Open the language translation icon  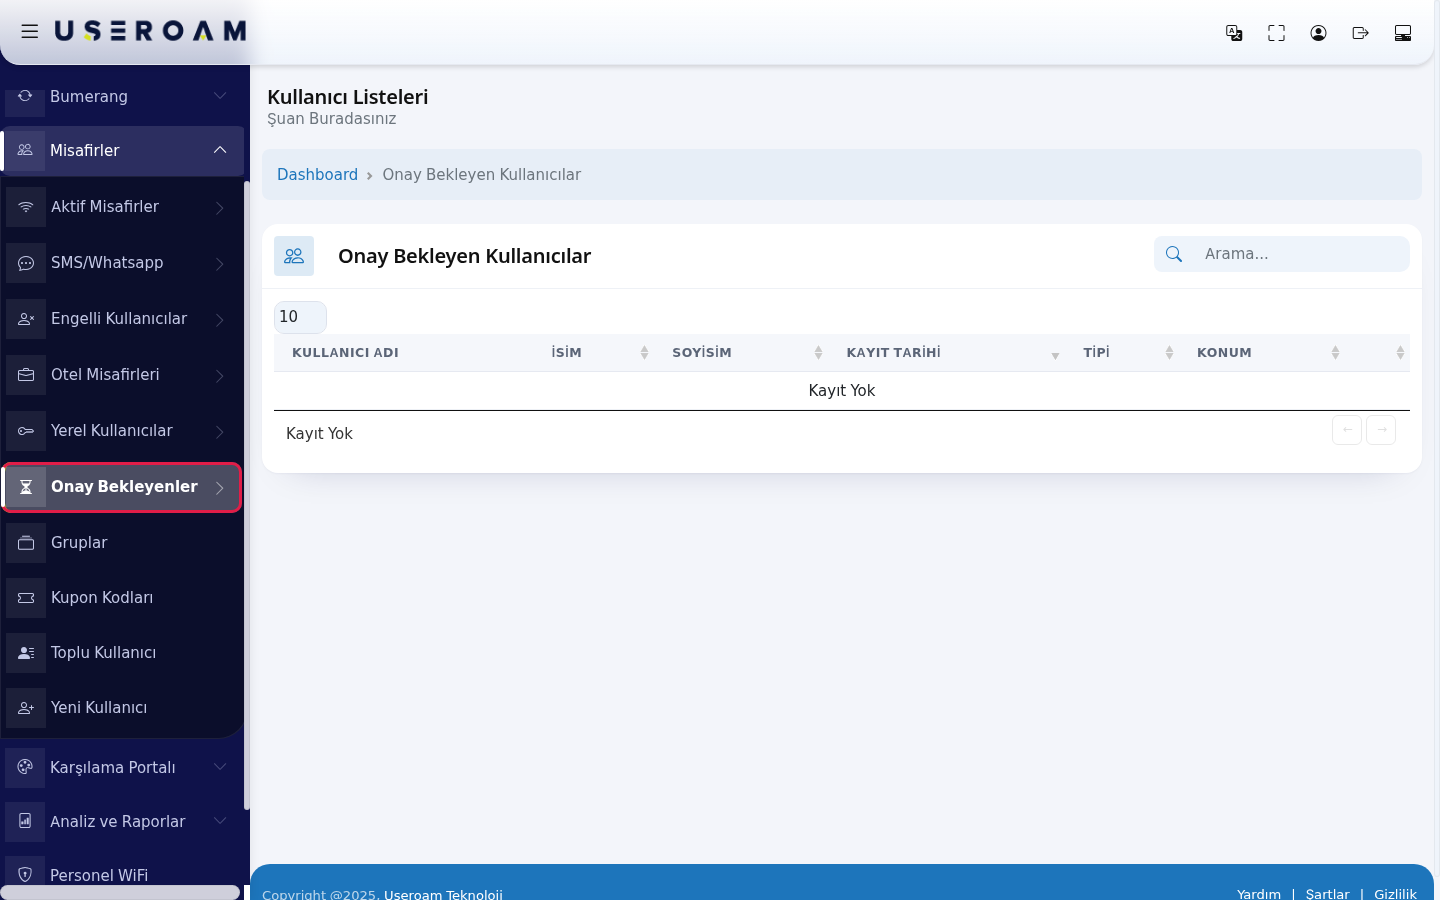(1235, 33)
